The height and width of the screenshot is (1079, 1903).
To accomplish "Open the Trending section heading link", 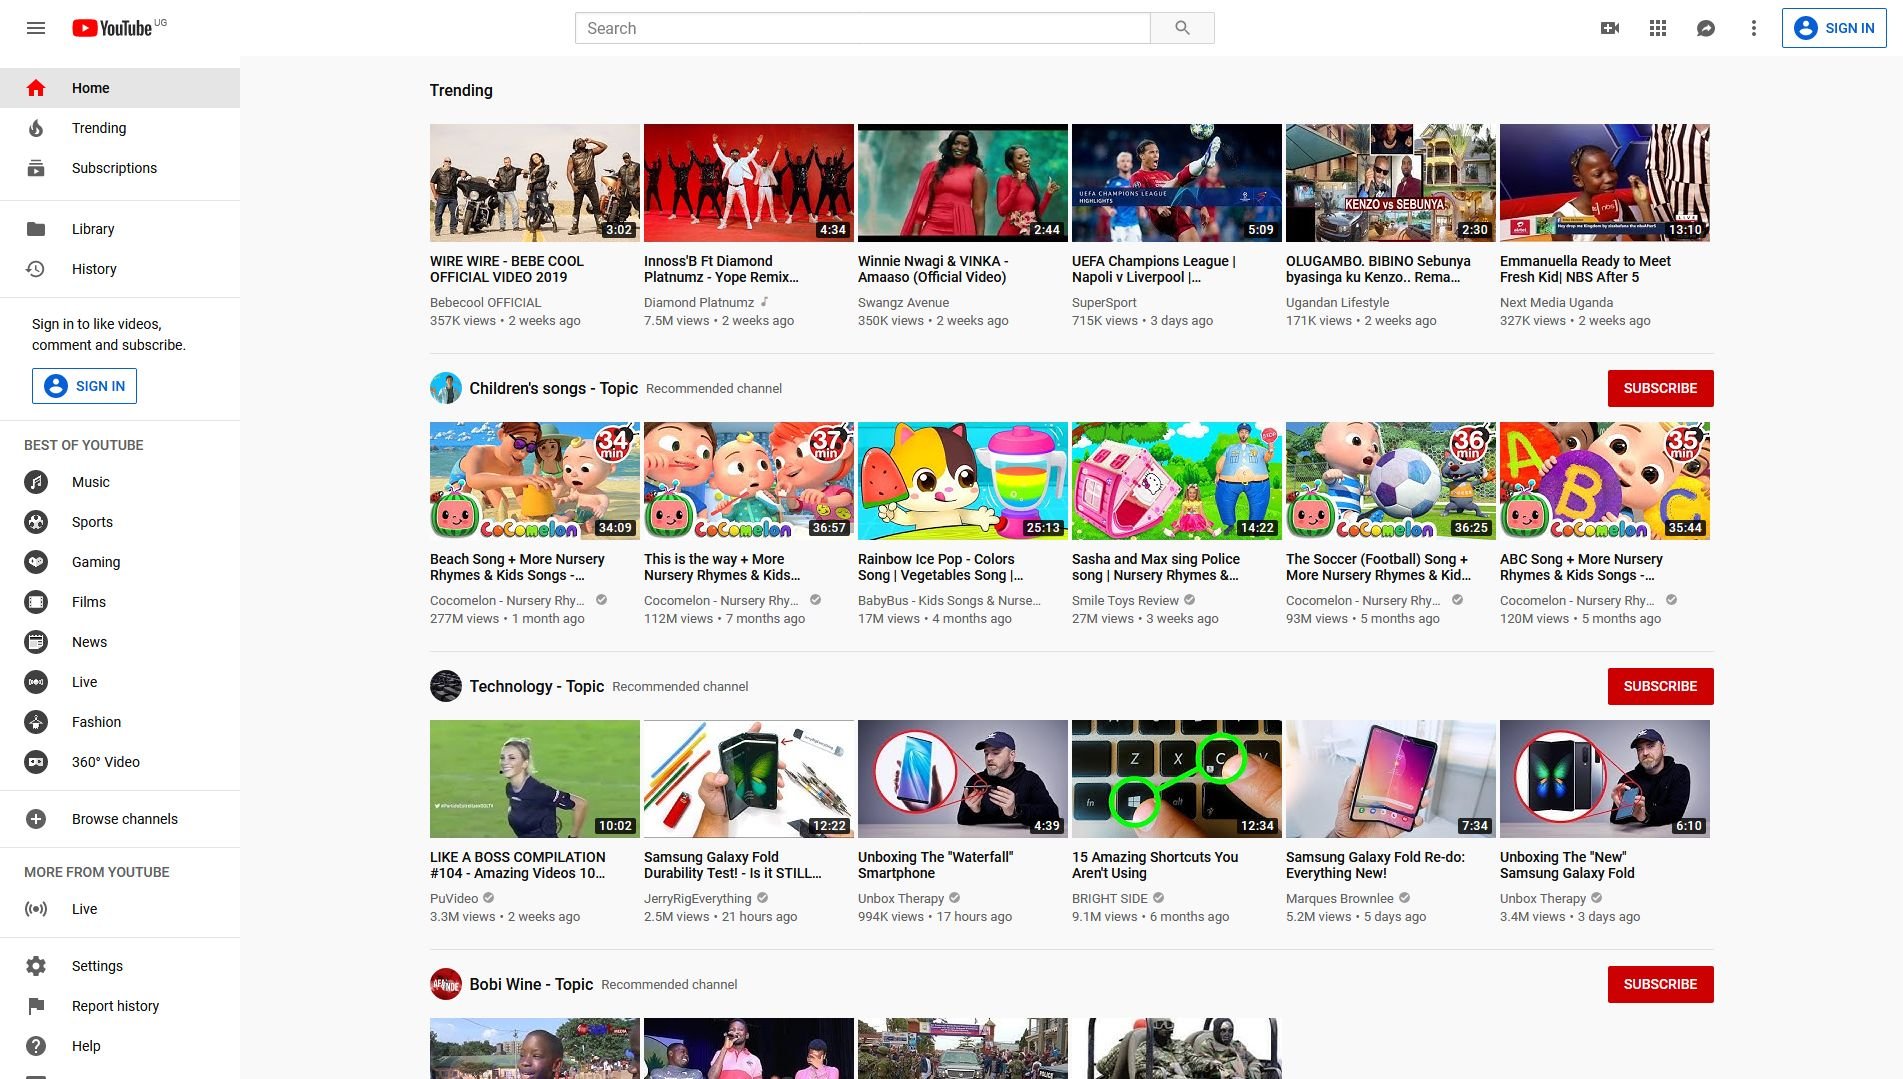I will pos(461,90).
